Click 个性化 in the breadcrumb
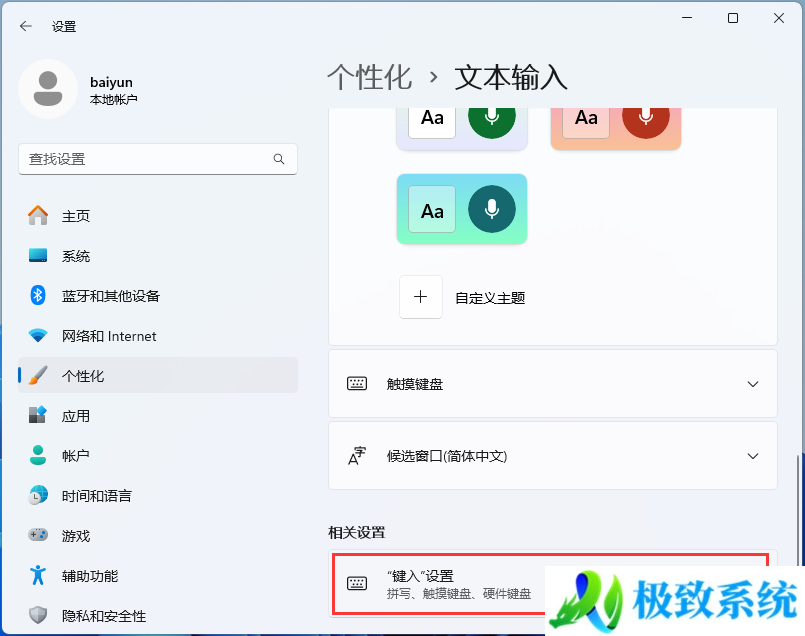The height and width of the screenshot is (636, 805). tap(370, 78)
